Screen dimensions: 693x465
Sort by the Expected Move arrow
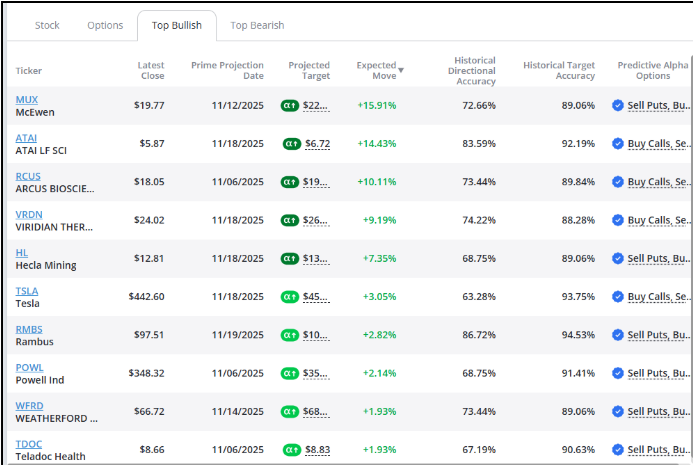pyautogui.click(x=401, y=70)
